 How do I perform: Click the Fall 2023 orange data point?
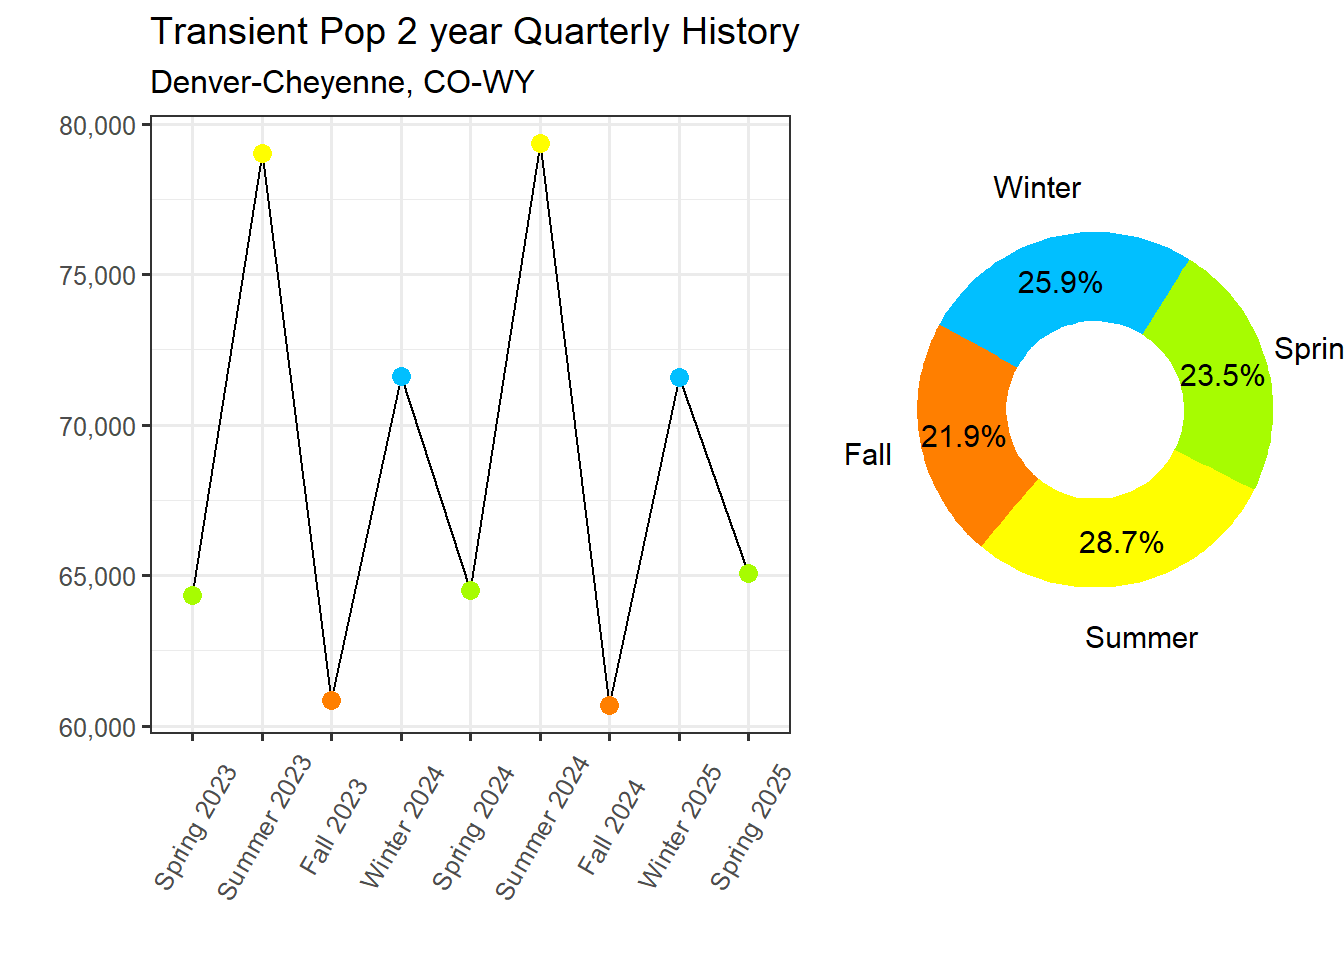[x=332, y=701]
